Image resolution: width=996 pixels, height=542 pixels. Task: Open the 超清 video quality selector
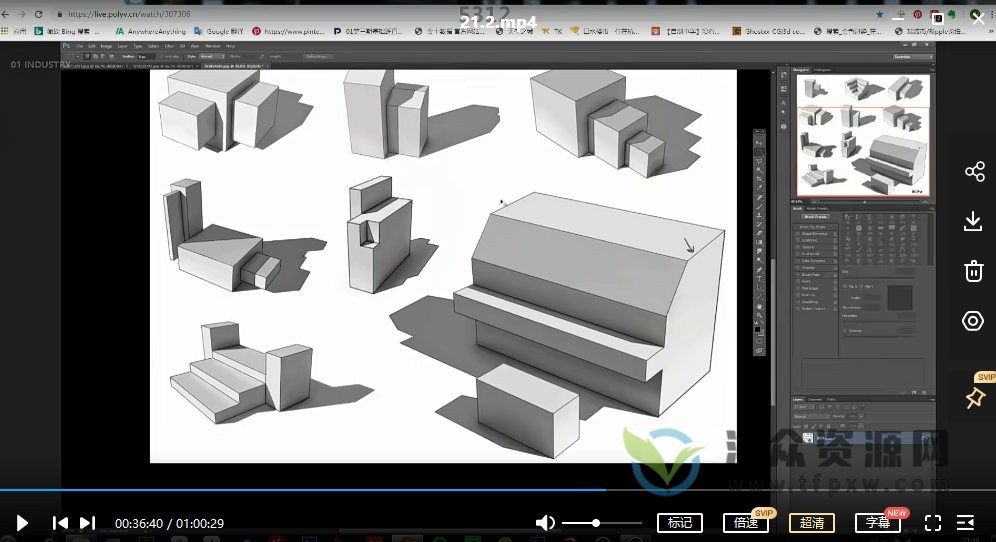click(x=811, y=522)
